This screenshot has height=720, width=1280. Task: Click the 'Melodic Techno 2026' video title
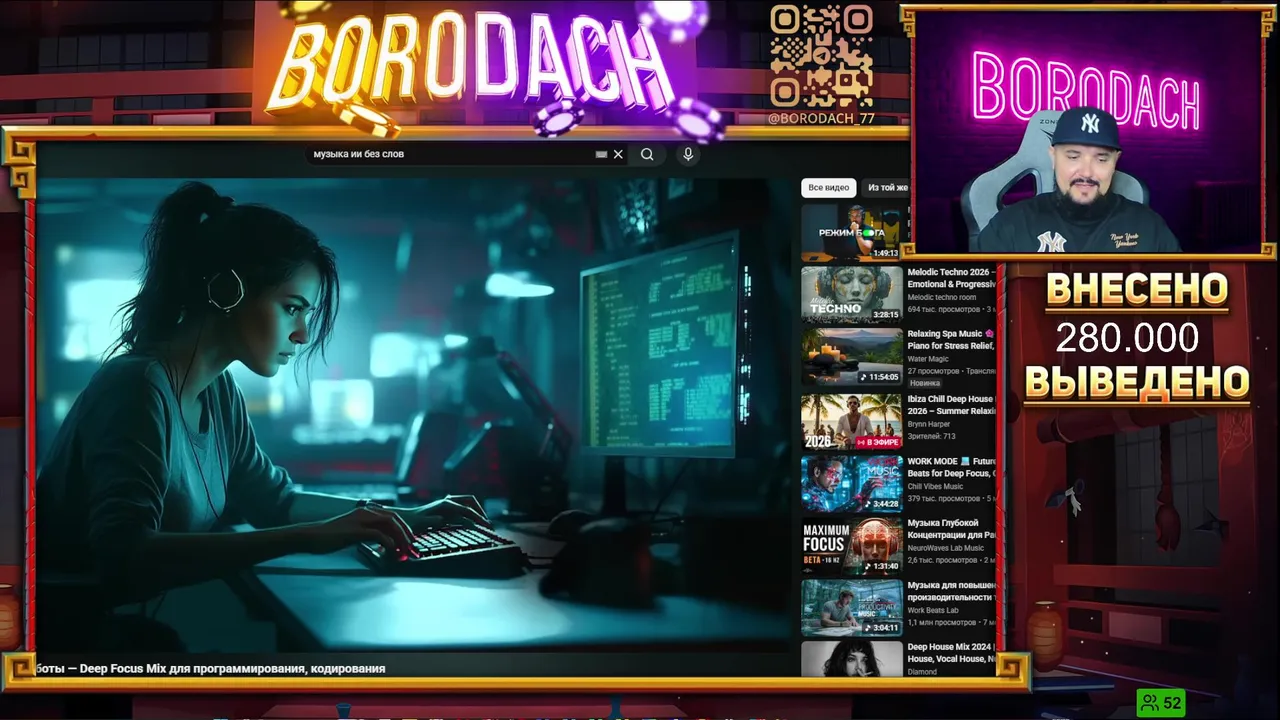pyautogui.click(x=952, y=278)
